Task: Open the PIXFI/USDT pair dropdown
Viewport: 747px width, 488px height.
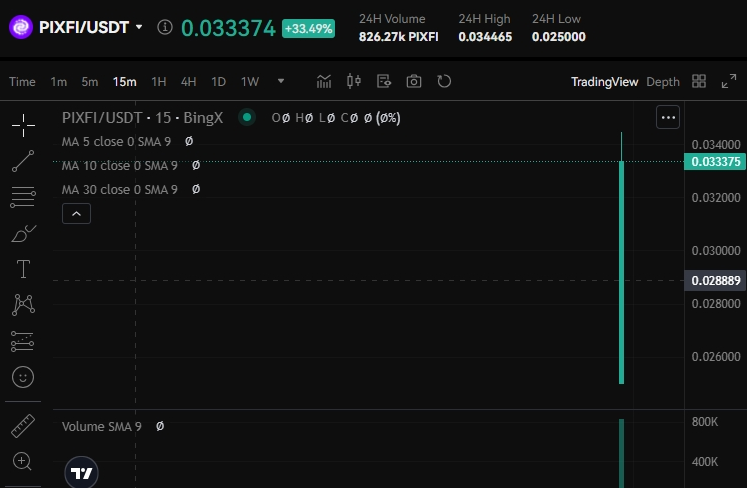Action: 139,27
